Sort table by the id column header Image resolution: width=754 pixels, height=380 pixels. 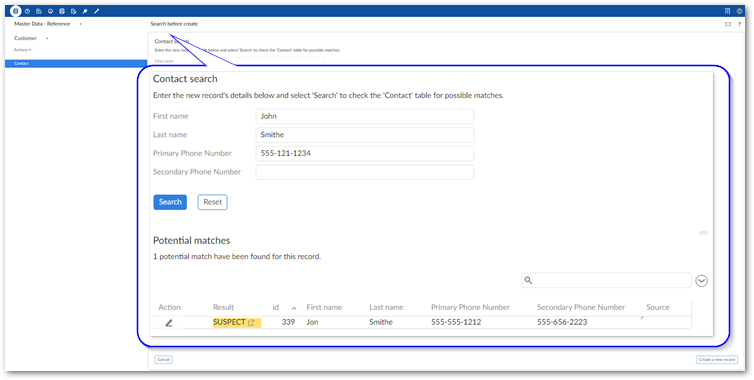pyautogui.click(x=276, y=307)
